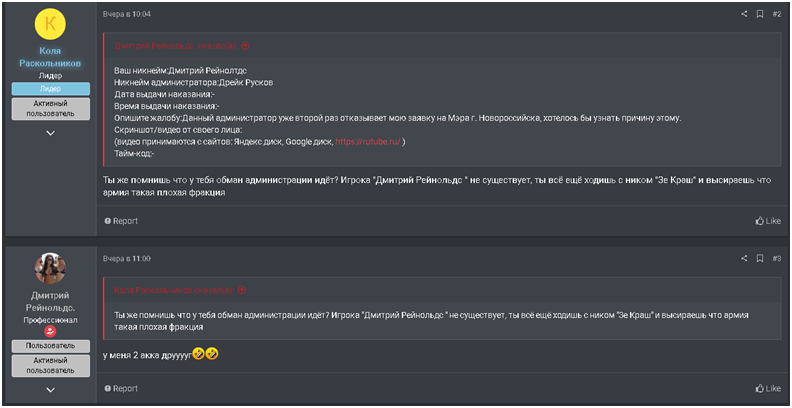Viewport: 792px width, 408px height.
Task: Open the rutube.ru link in quote
Action: pyautogui.click(x=368, y=142)
